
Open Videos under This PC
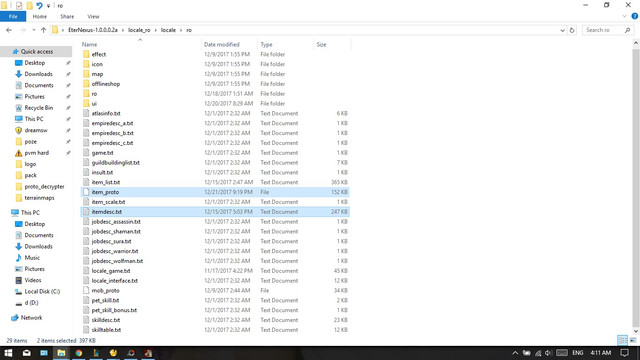pyautogui.click(x=33, y=280)
